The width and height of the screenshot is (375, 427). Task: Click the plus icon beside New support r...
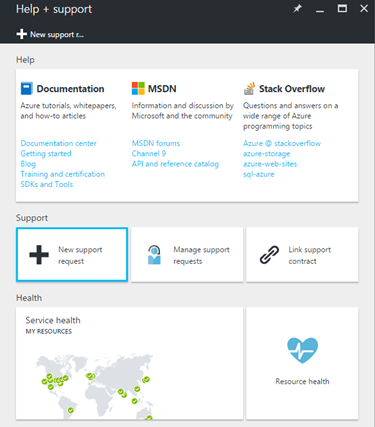(22, 34)
